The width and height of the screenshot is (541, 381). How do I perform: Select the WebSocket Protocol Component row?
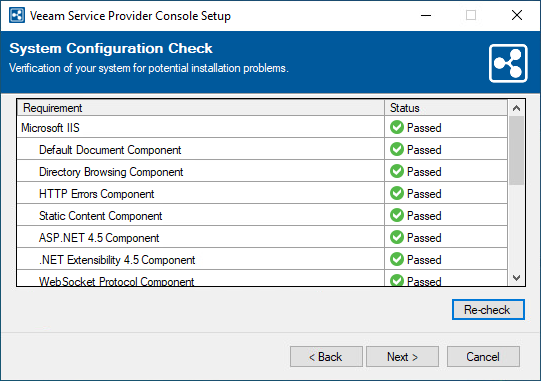[262, 279]
